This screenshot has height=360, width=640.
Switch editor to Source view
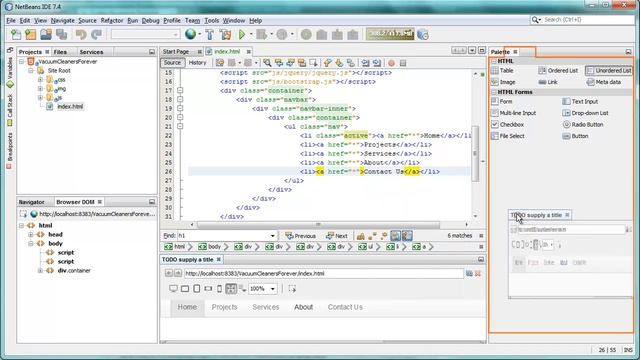[172, 62]
